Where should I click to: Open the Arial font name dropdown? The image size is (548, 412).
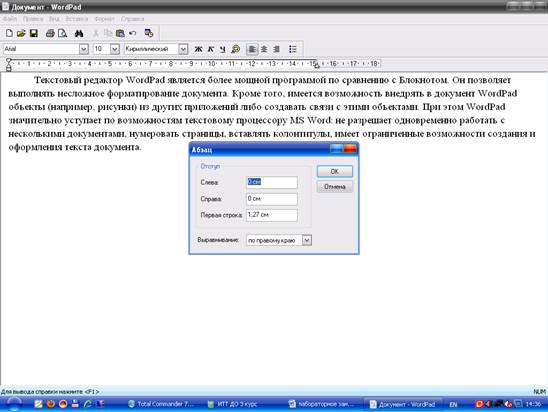pos(84,49)
